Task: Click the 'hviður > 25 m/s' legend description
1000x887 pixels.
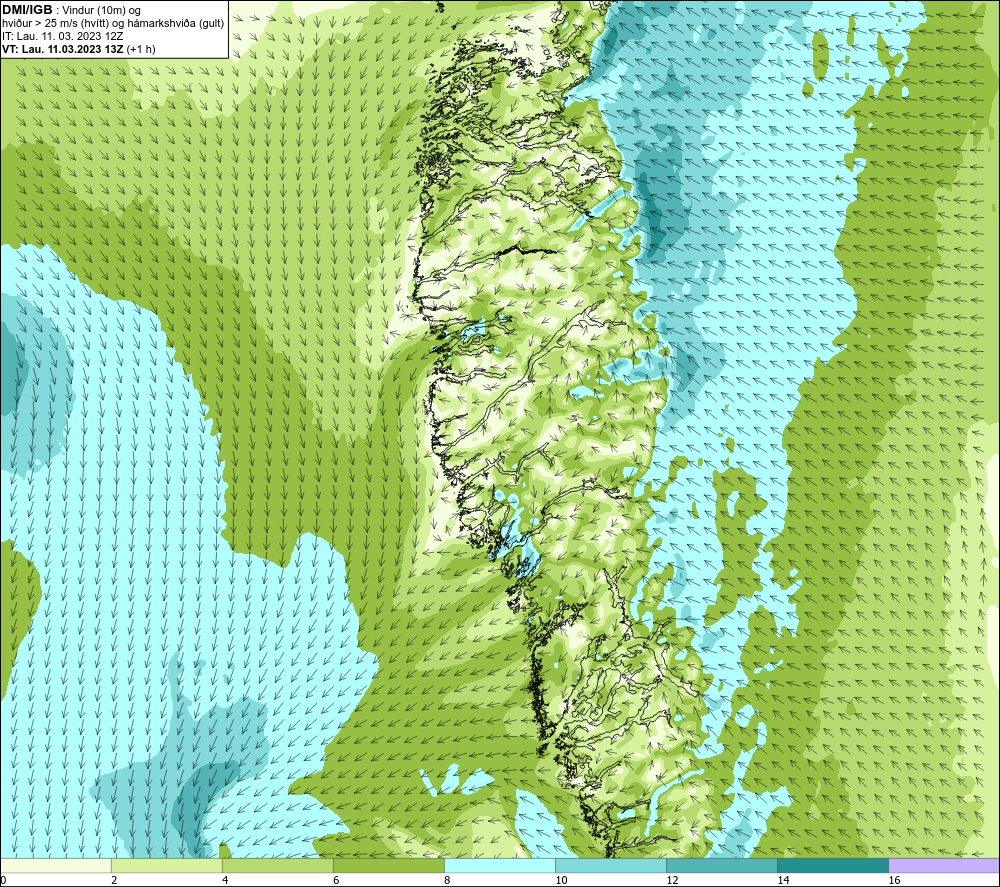Action: [113, 24]
